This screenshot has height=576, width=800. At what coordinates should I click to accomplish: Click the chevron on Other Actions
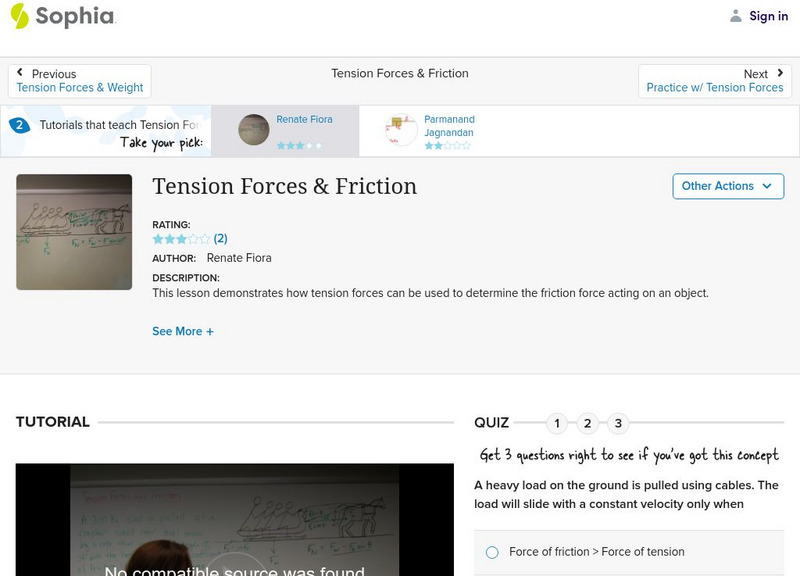click(x=767, y=186)
